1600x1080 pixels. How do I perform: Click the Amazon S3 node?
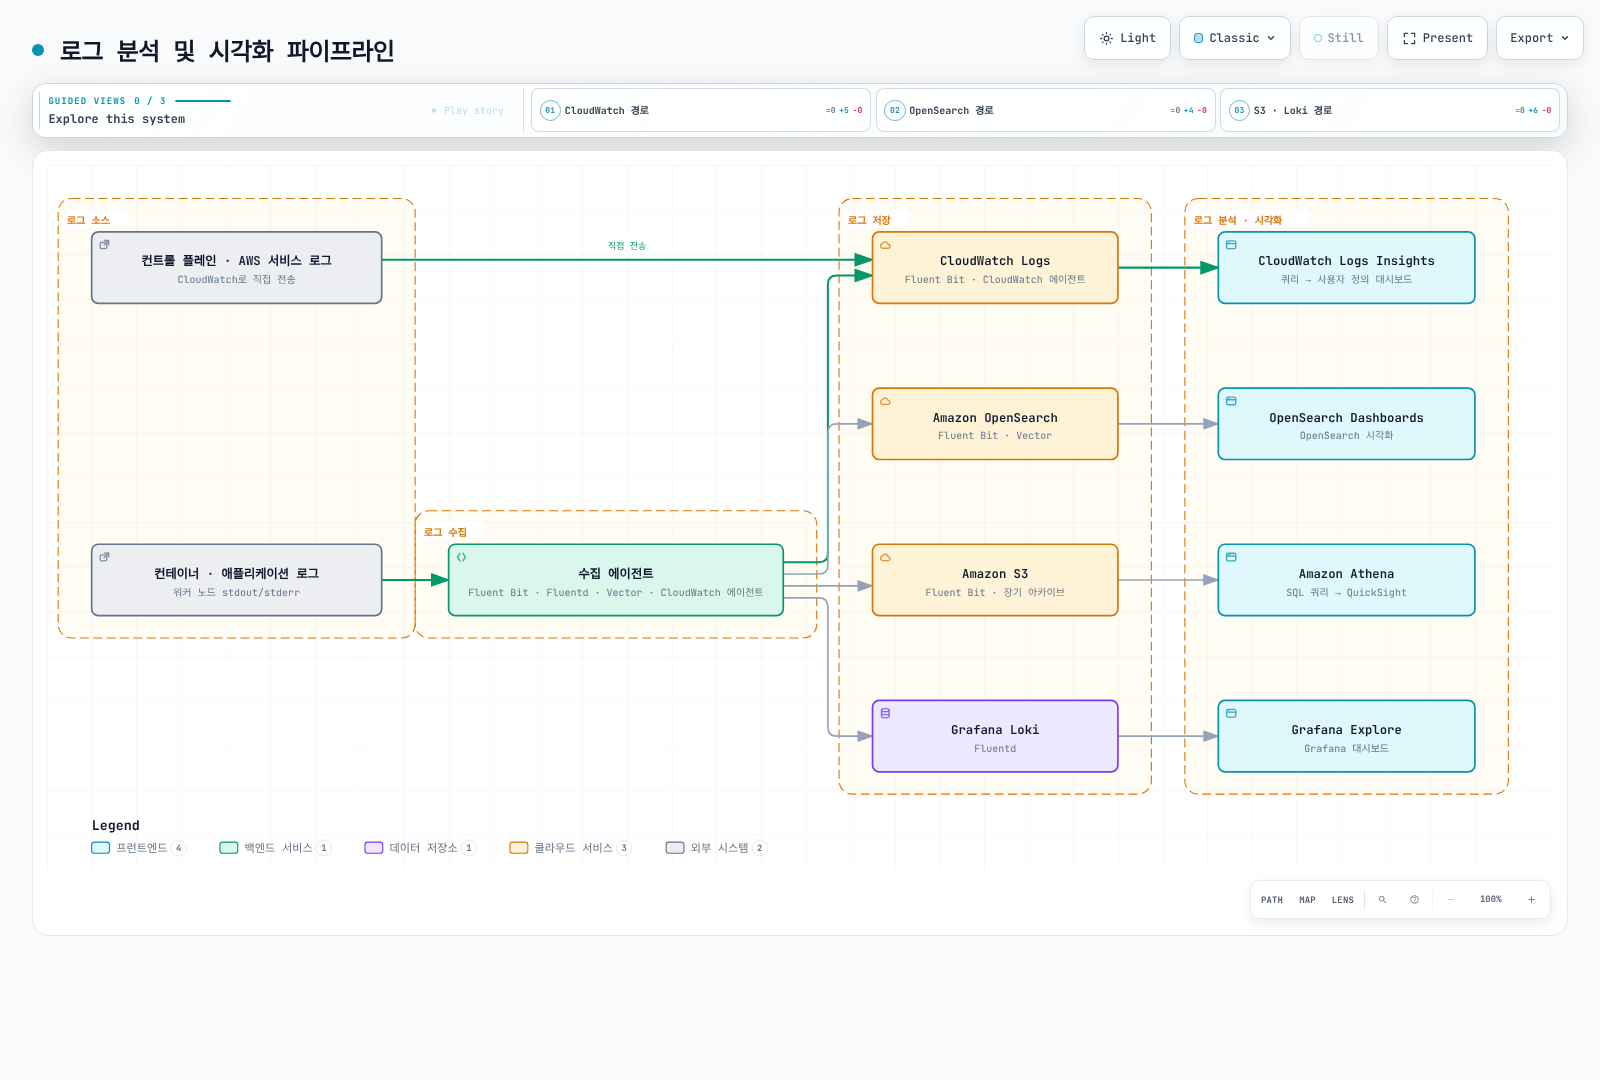995,580
